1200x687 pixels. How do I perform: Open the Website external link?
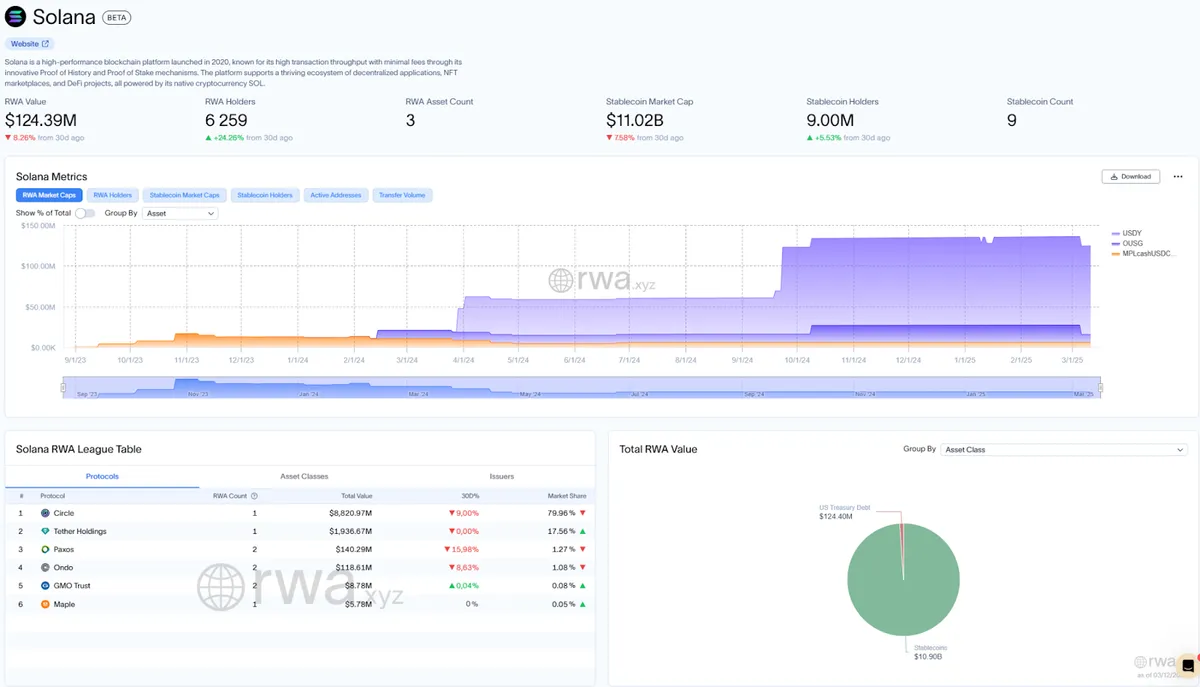[30, 44]
